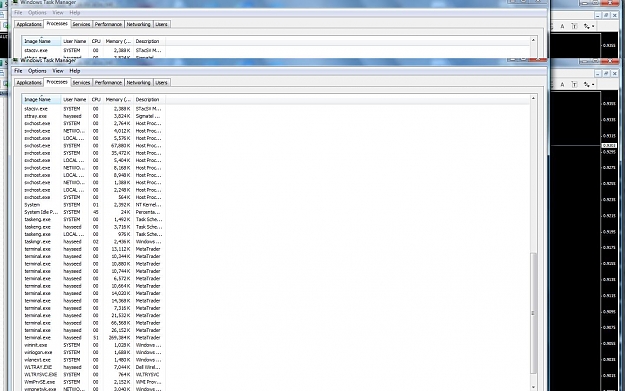Select taskmgr.exe process row
This screenshot has width=625, height=391.
tap(94, 242)
